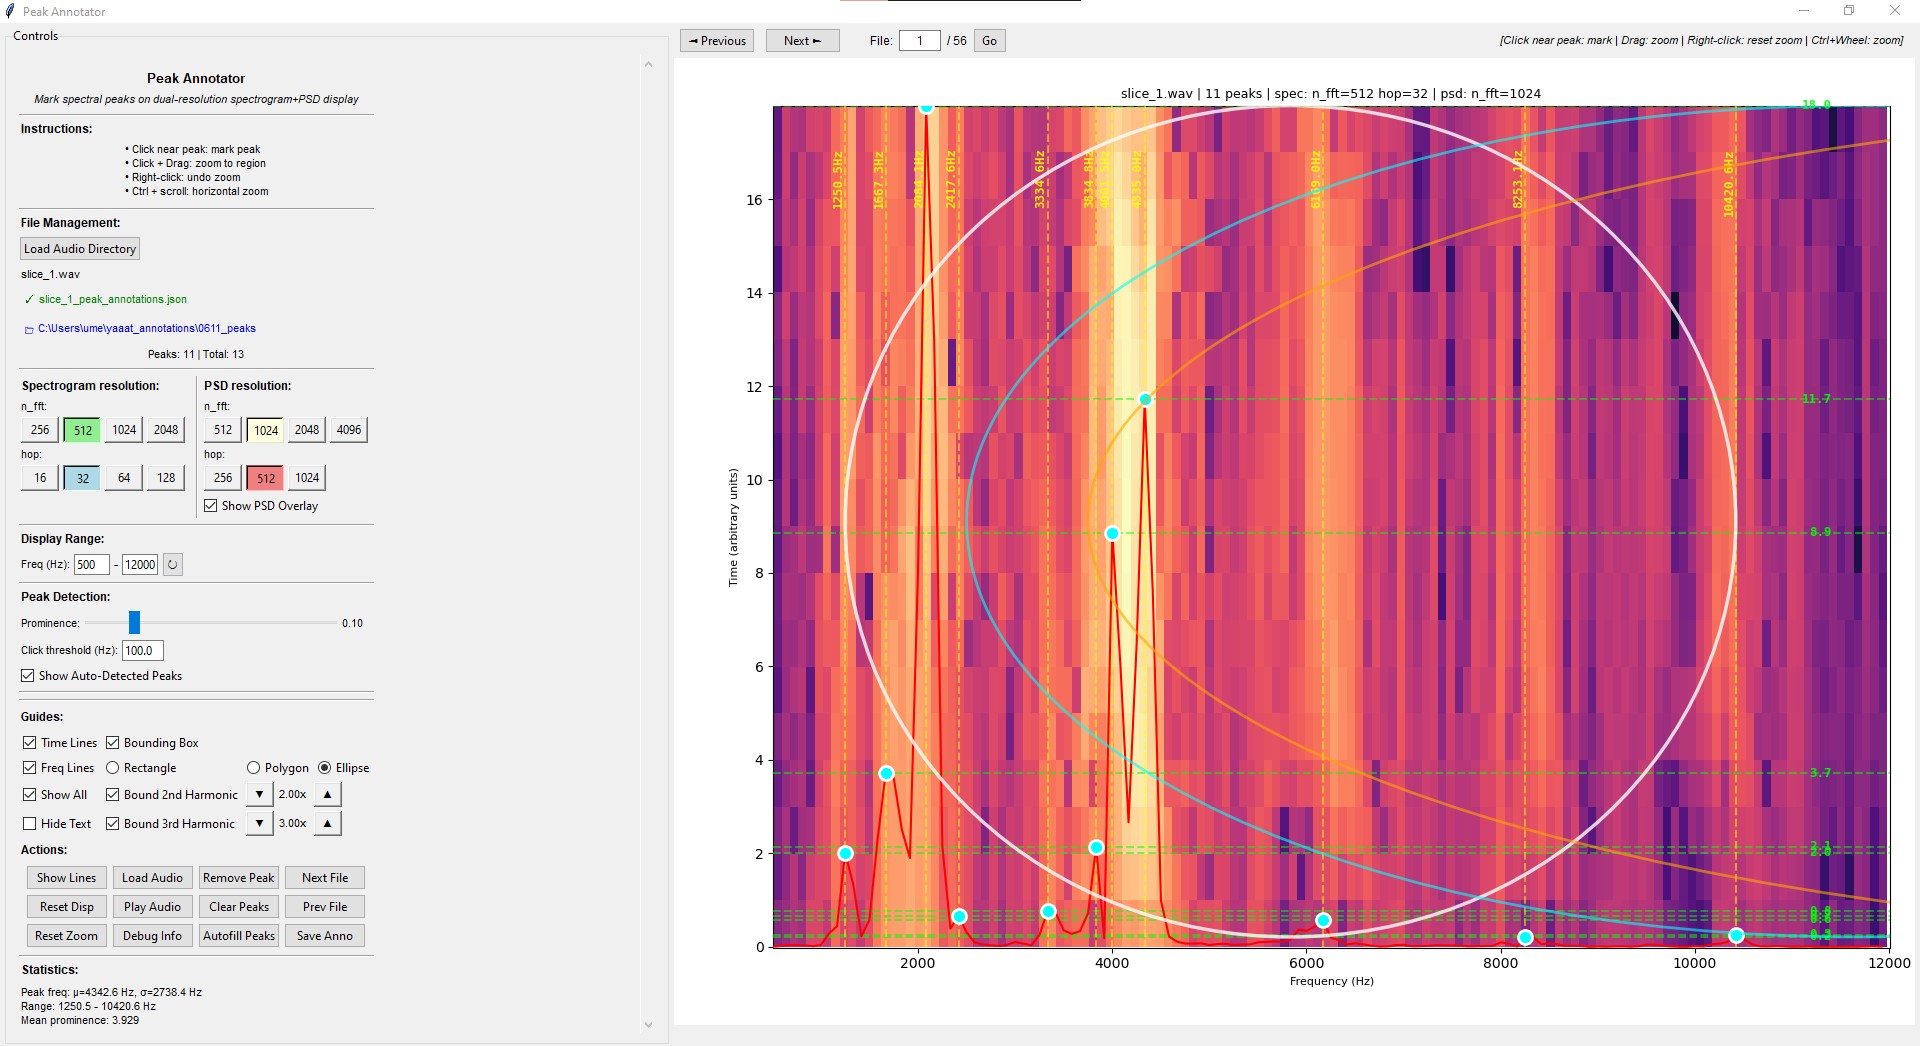Image resolution: width=1920 pixels, height=1046 pixels.
Task: Click the Prominence slider handle
Action: coord(134,623)
